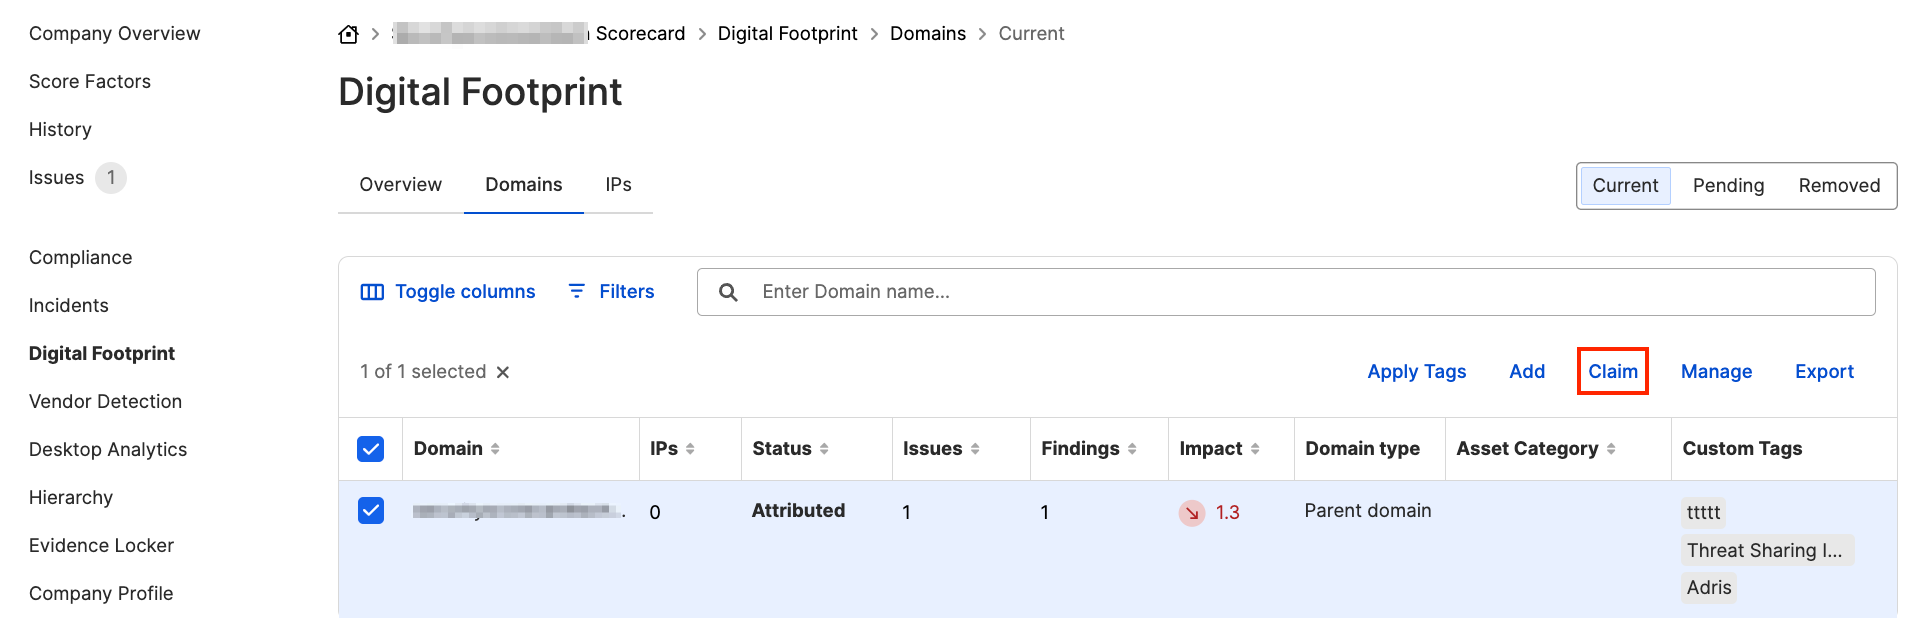Screen dimensions: 1918x618
Task: Open Company Overview in sidebar
Action: [114, 34]
